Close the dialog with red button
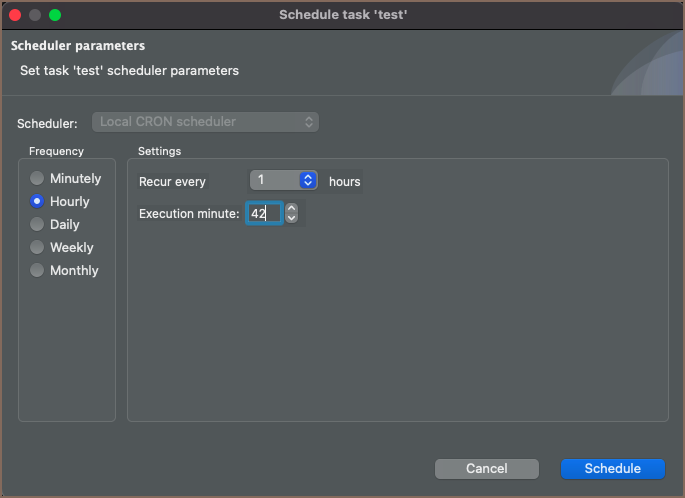This screenshot has width=685, height=498. pyautogui.click(x=15, y=15)
